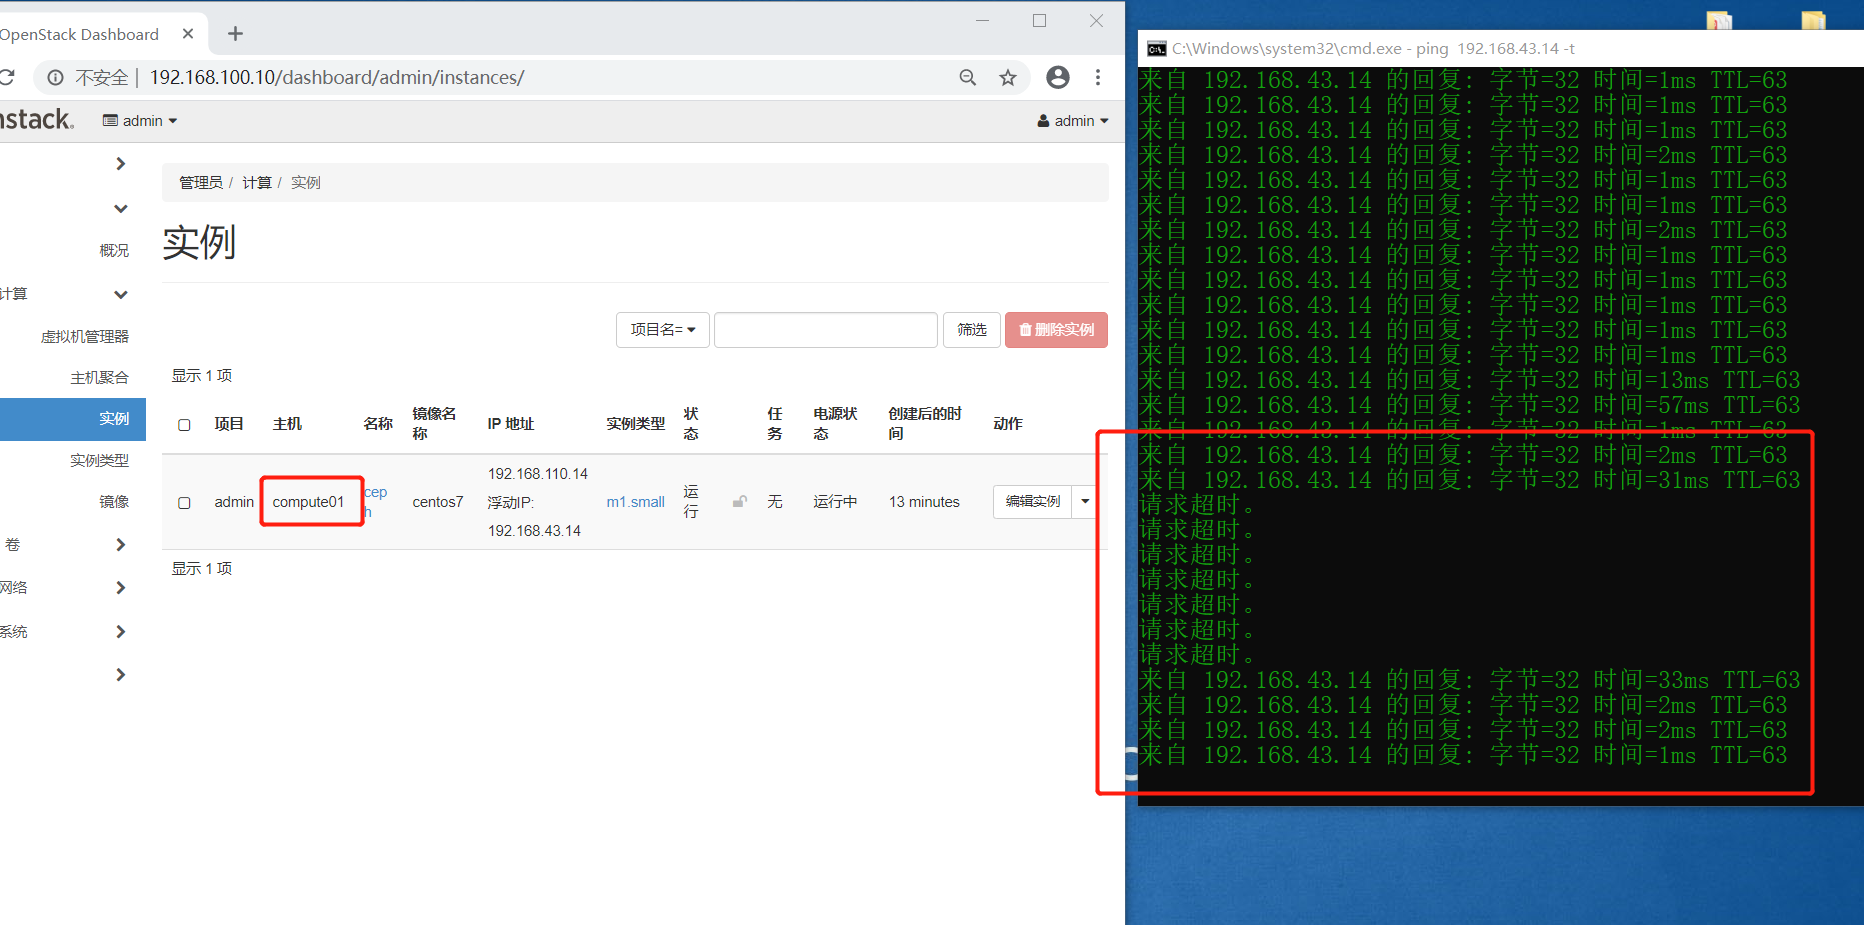Viewport: 1864px width, 925px height.
Task: Open the Chrome profile avatar icon
Action: coord(1057,77)
